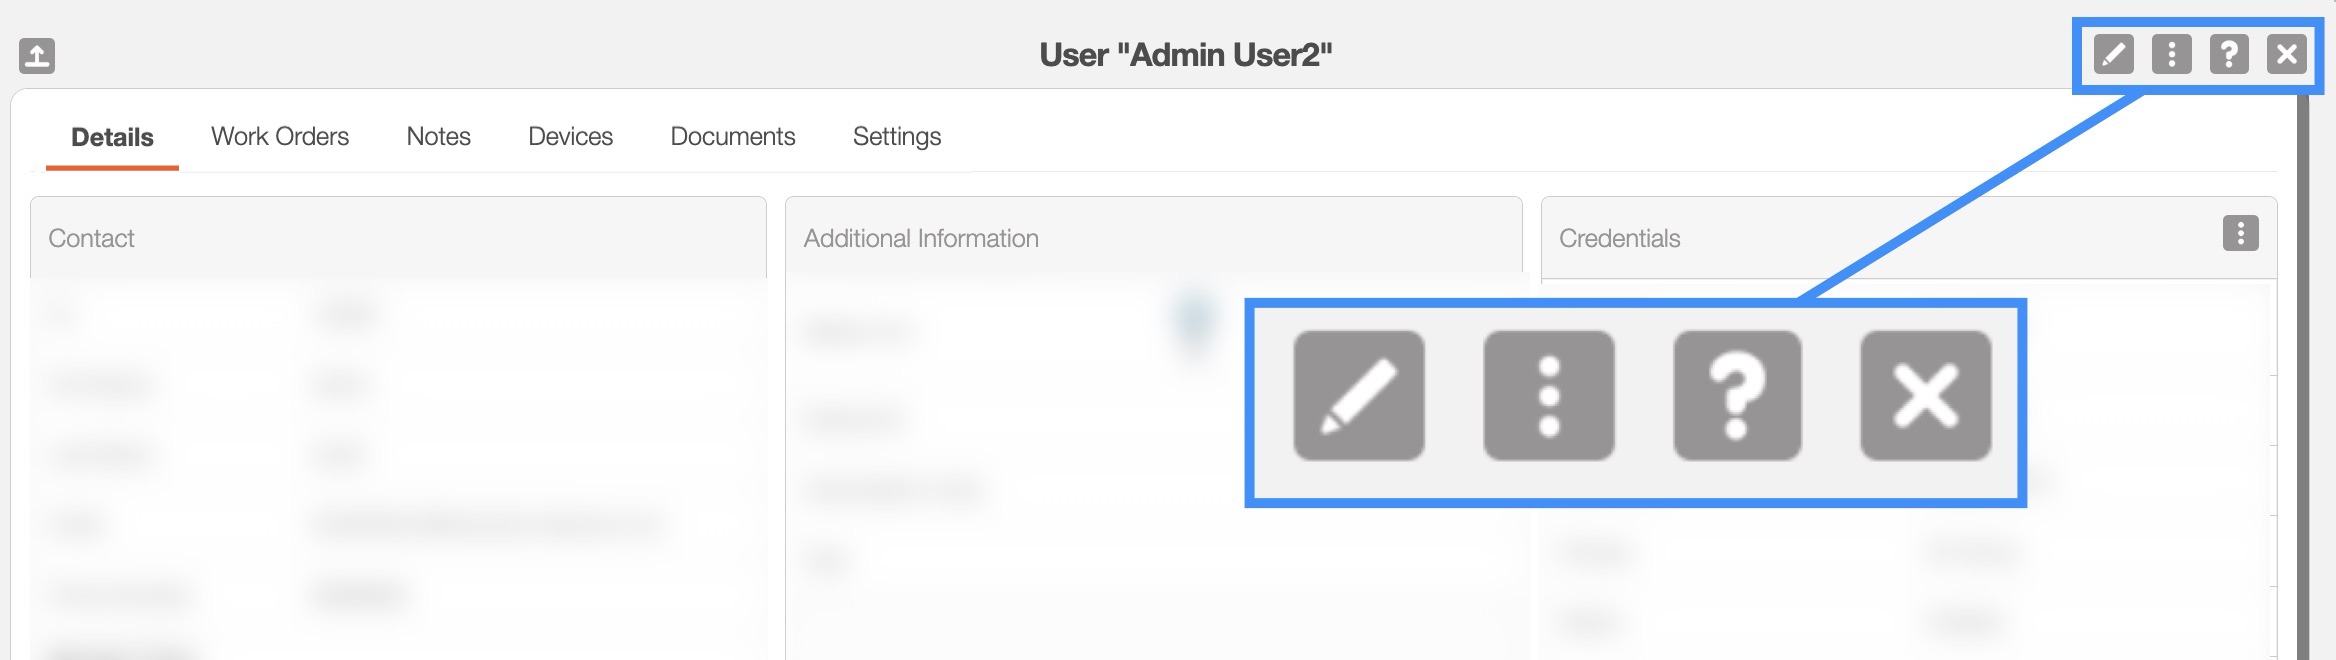Click the upload icon at top left
The width and height of the screenshot is (2336, 660).
point(37,55)
